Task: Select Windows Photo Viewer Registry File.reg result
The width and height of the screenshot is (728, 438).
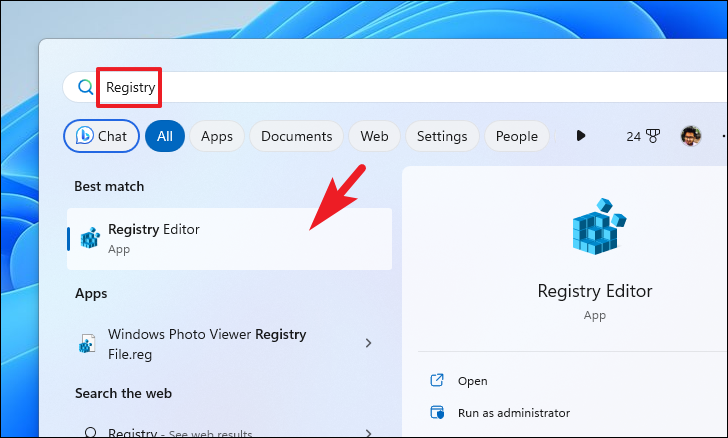Action: point(229,344)
